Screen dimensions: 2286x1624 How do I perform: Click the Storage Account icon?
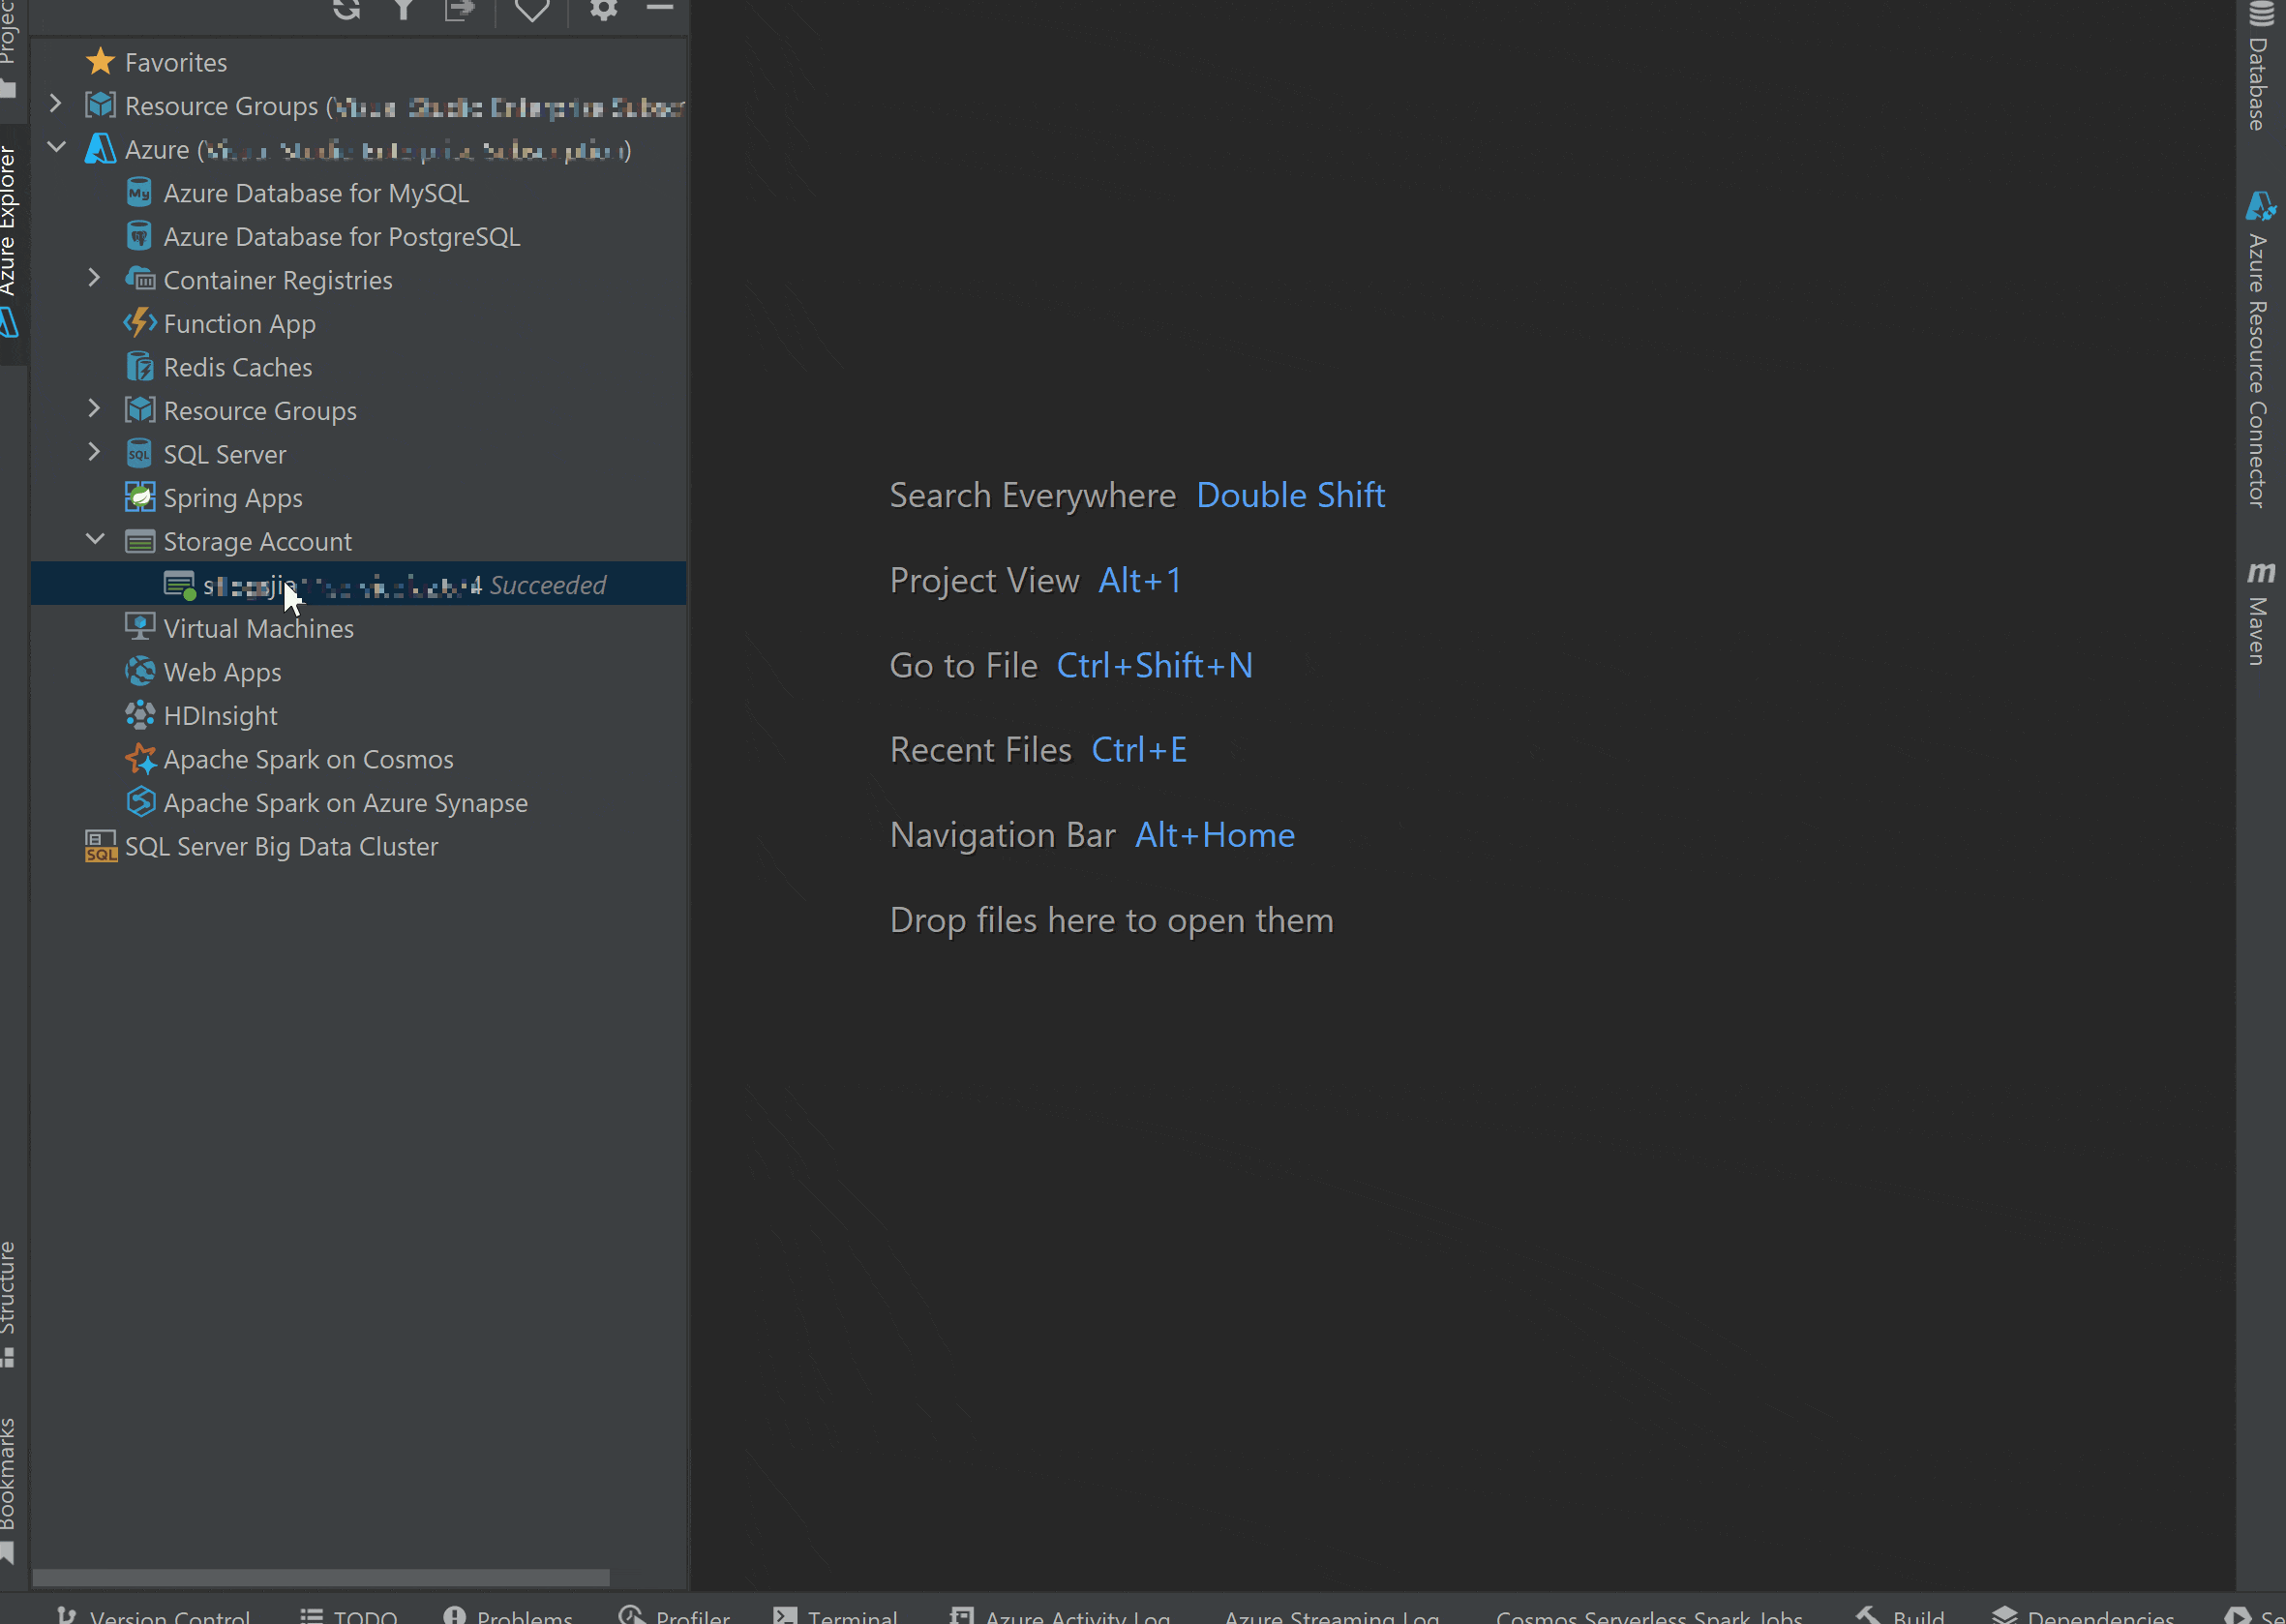tap(140, 541)
